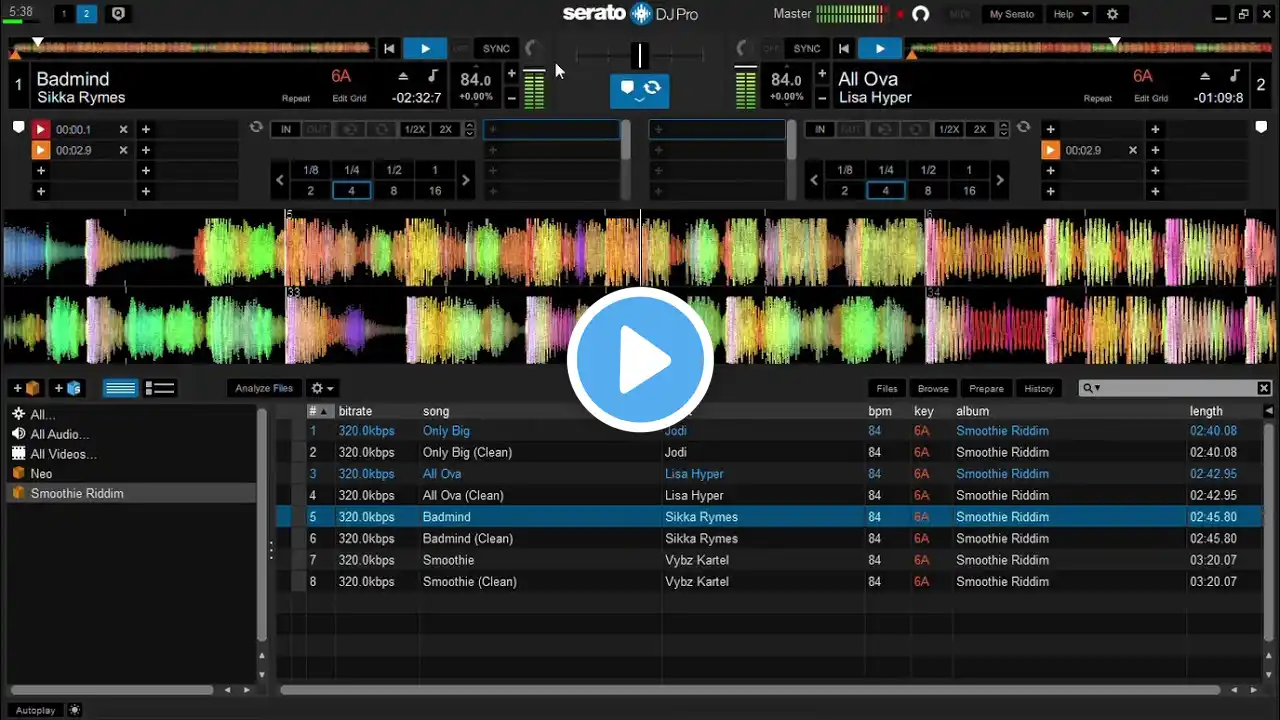Open settings with the top-bar gear icon
This screenshot has height=720, width=1280.
[1112, 14]
